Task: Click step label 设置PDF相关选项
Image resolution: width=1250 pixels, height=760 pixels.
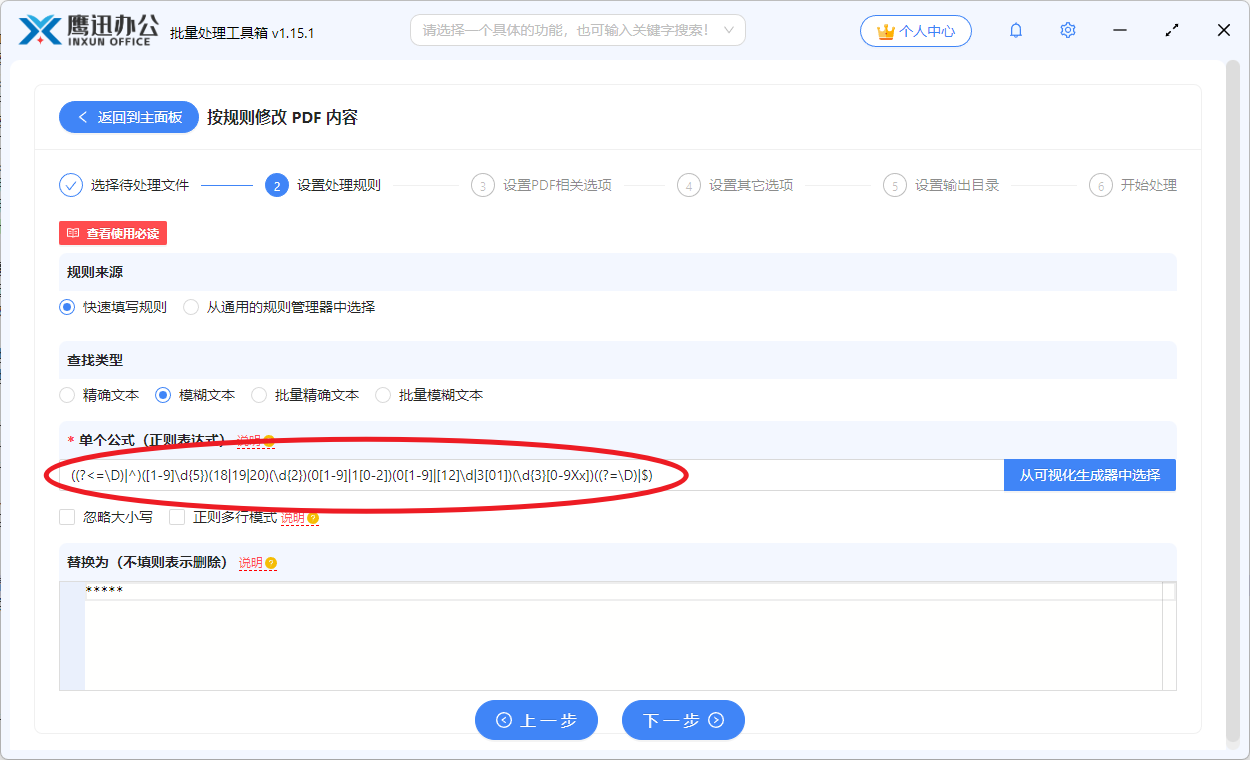Action: pyautogui.click(x=557, y=185)
